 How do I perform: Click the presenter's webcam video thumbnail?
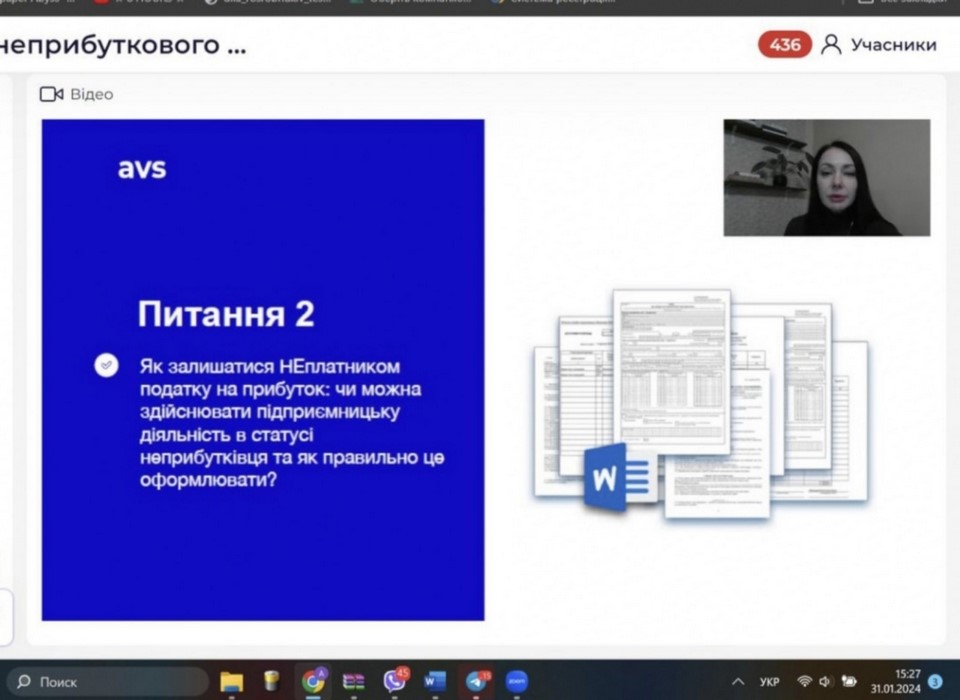tap(826, 178)
